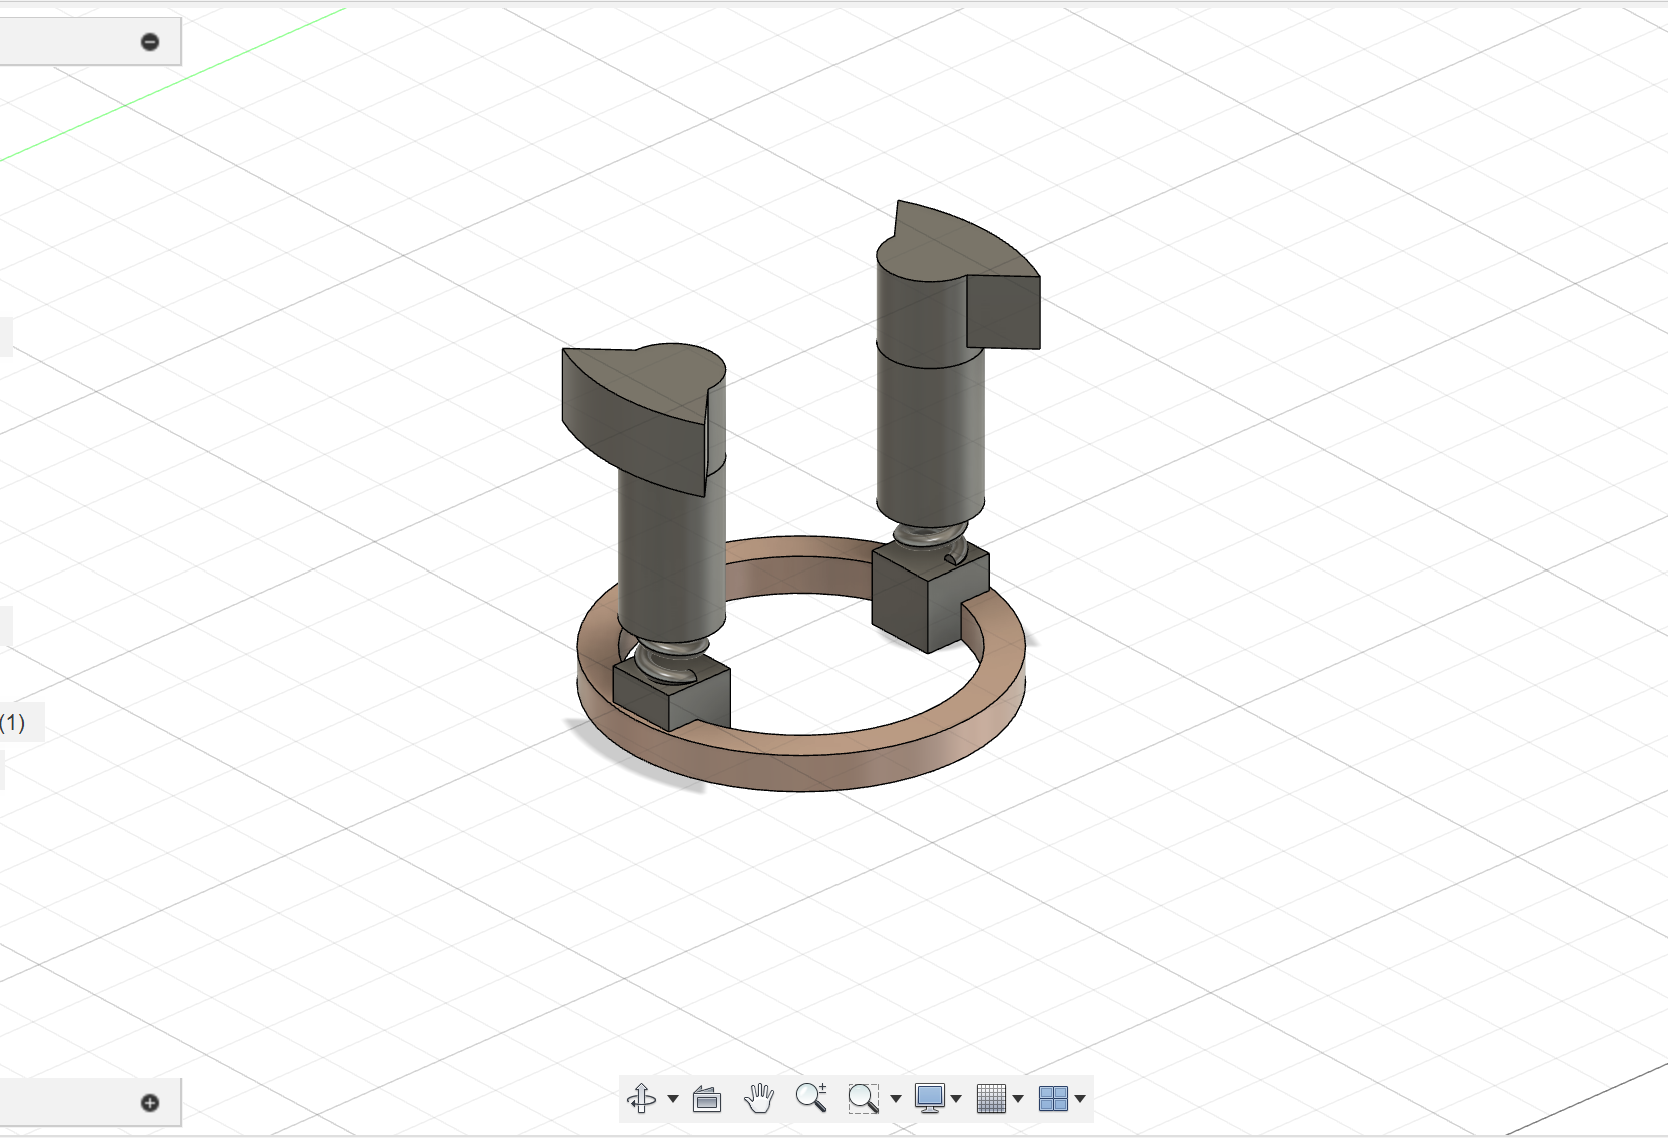Collapse the top-left panel with minus button

[x=150, y=42]
